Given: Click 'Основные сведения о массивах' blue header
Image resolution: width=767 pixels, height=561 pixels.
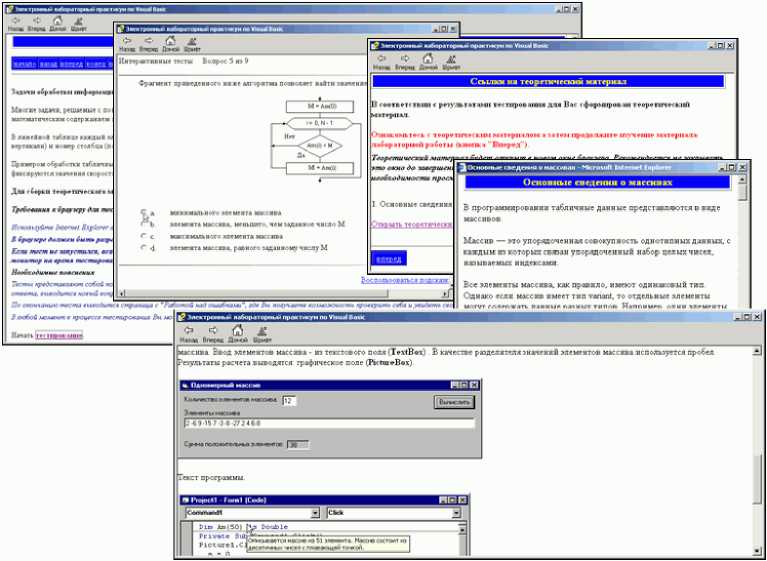Looking at the screenshot, I should [x=597, y=182].
